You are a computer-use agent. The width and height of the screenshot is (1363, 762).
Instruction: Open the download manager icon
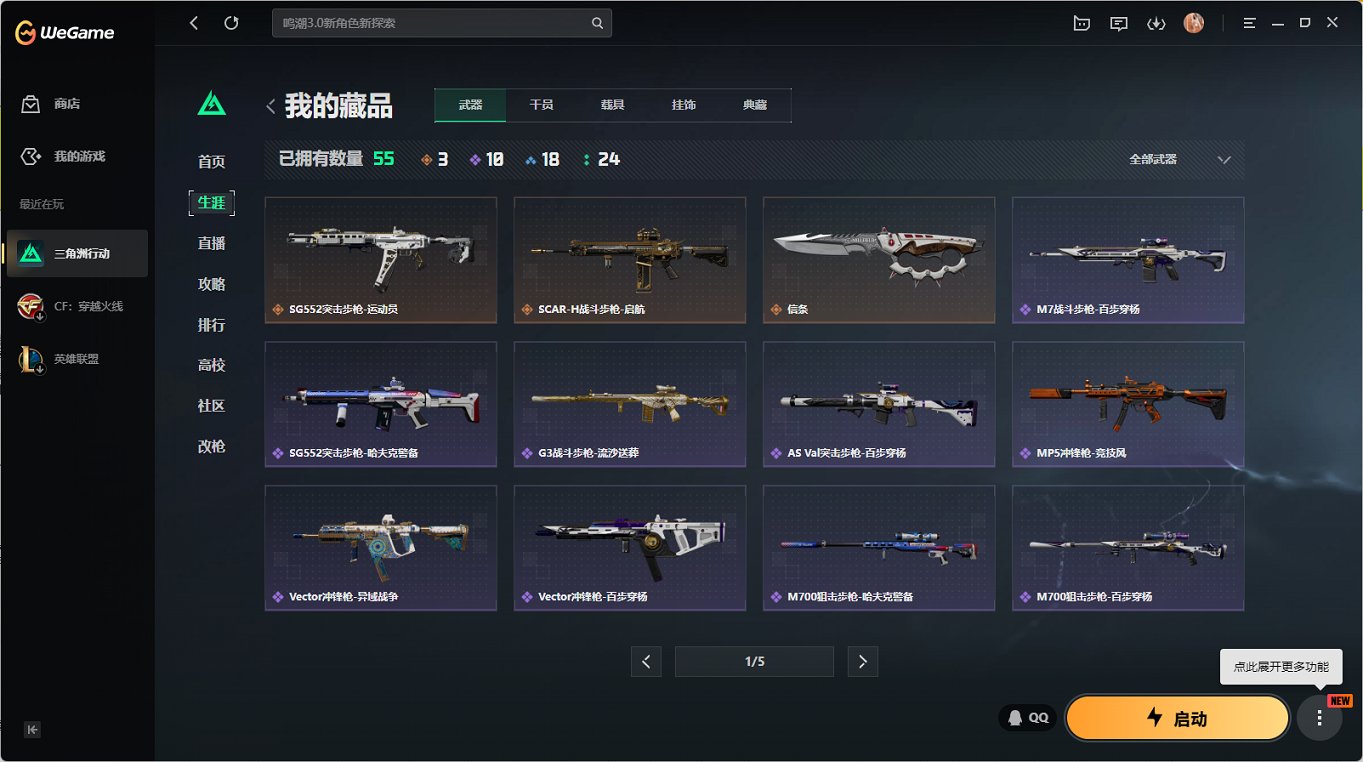1156,23
